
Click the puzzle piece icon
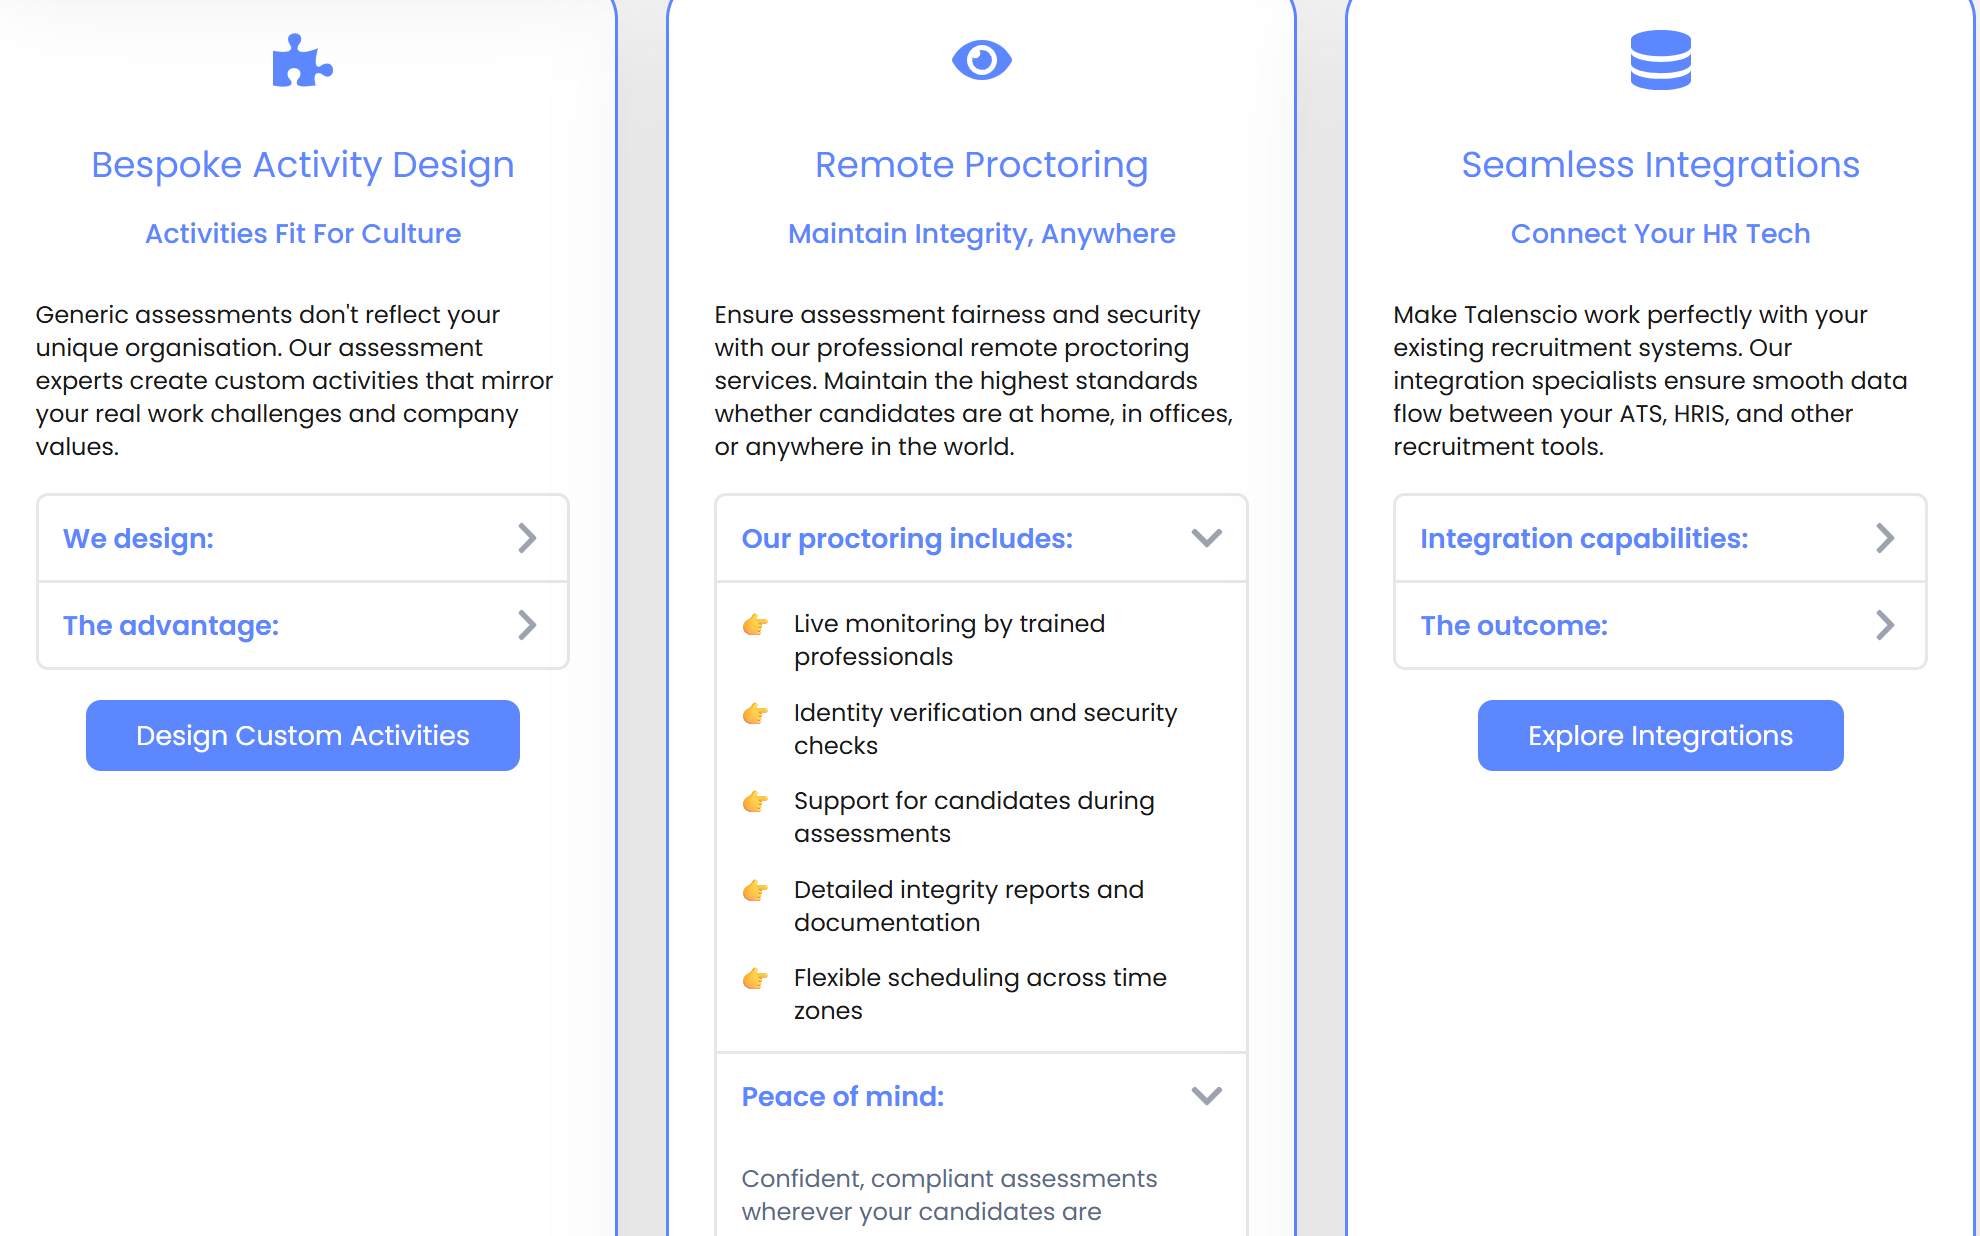pyautogui.click(x=302, y=61)
